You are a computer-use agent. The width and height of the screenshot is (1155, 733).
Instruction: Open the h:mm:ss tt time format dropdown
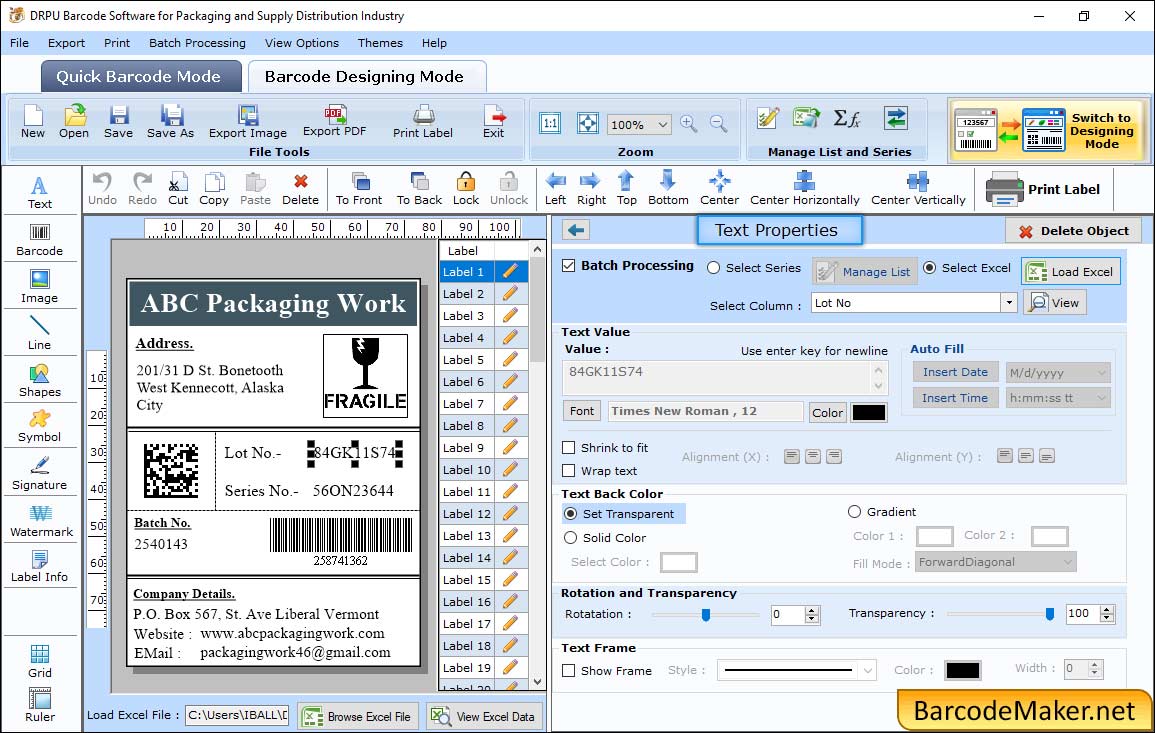[x=1058, y=398]
